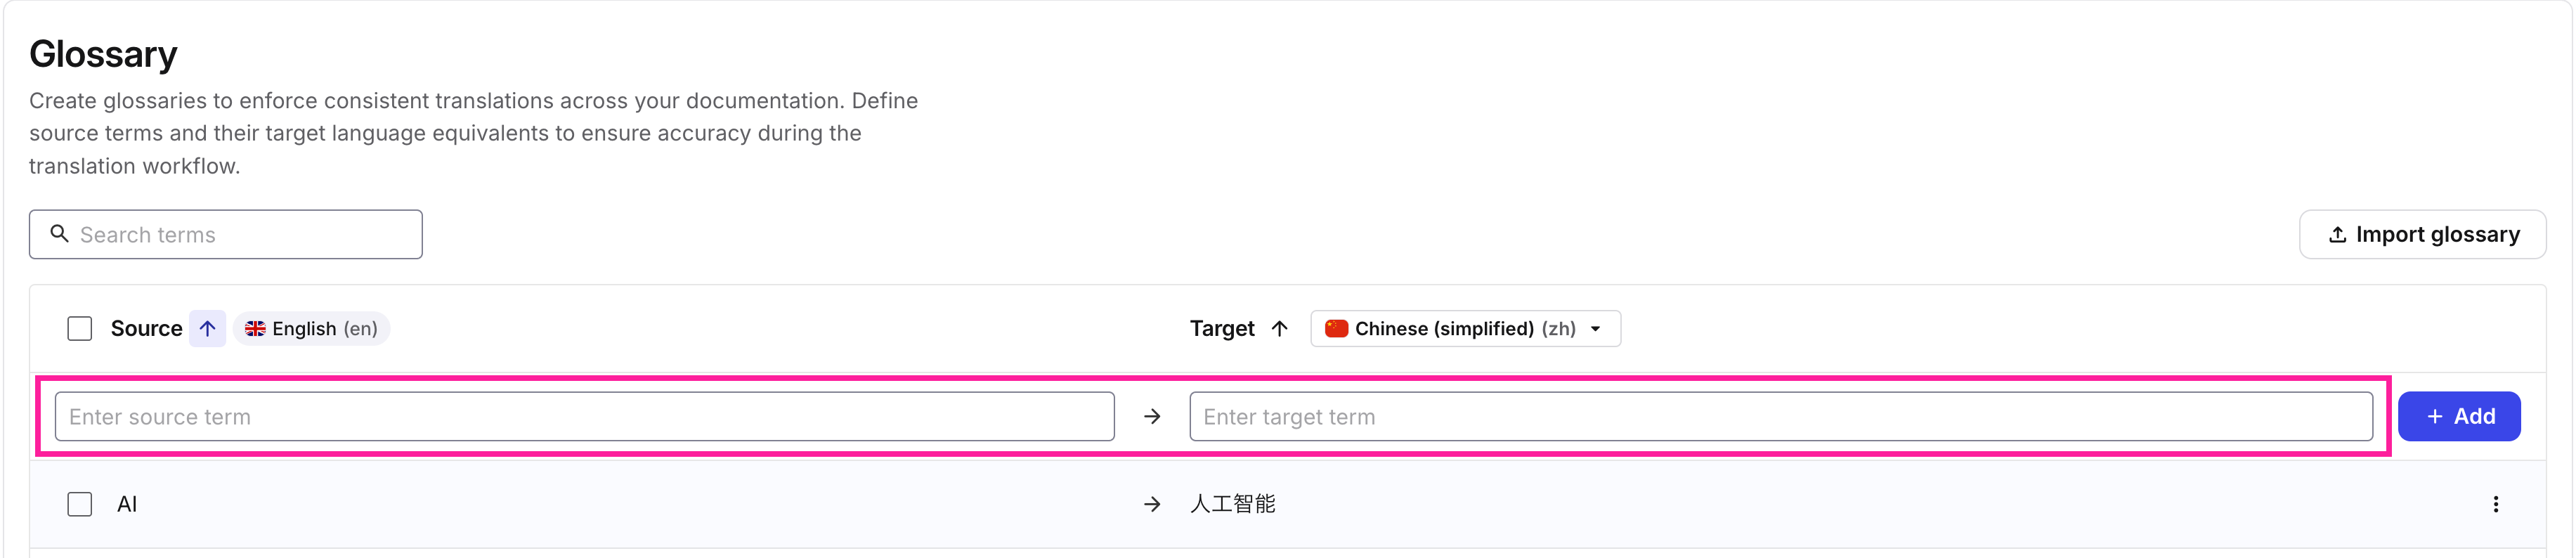Click the Add button to save a term

[x=2459, y=416]
